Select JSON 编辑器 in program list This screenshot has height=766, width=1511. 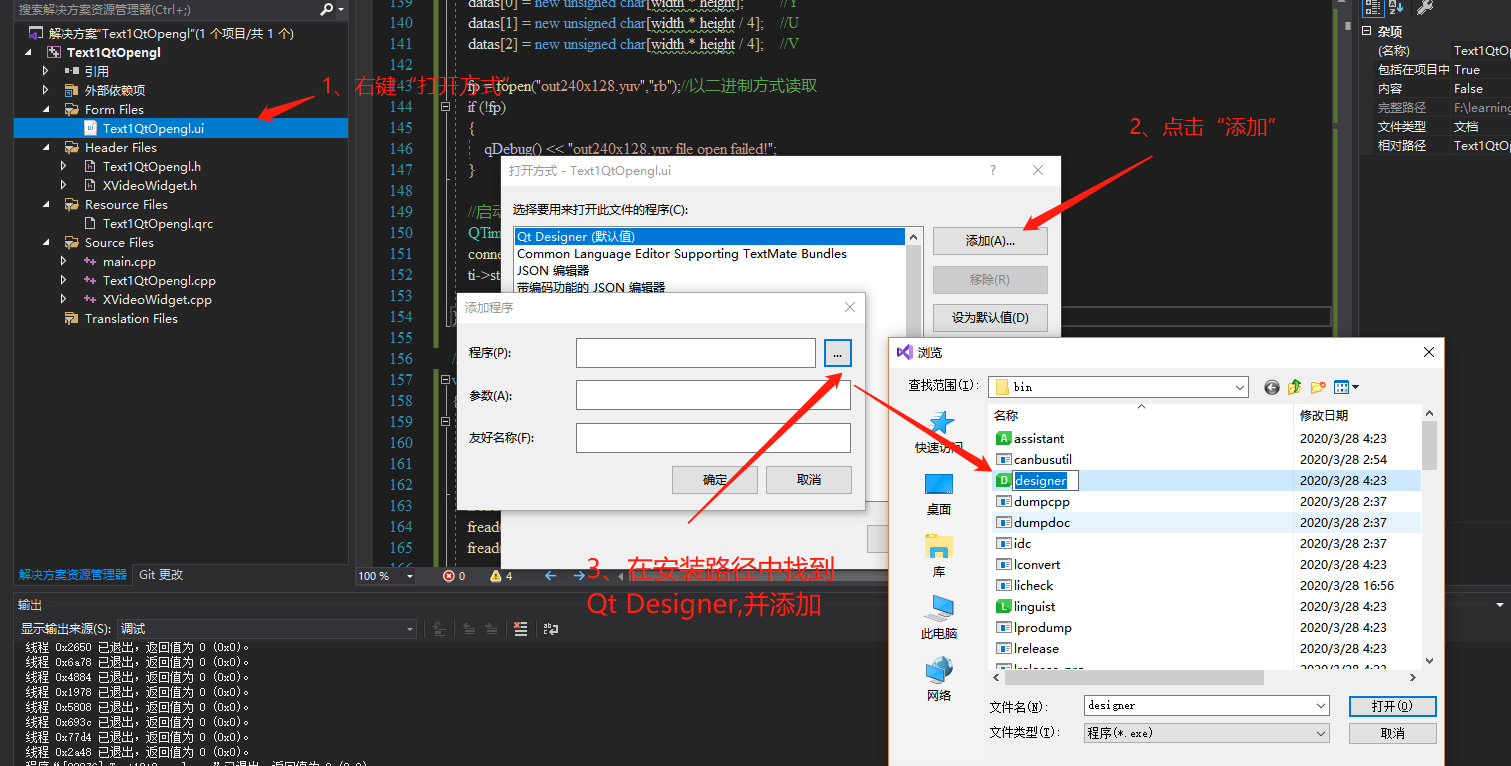point(553,271)
